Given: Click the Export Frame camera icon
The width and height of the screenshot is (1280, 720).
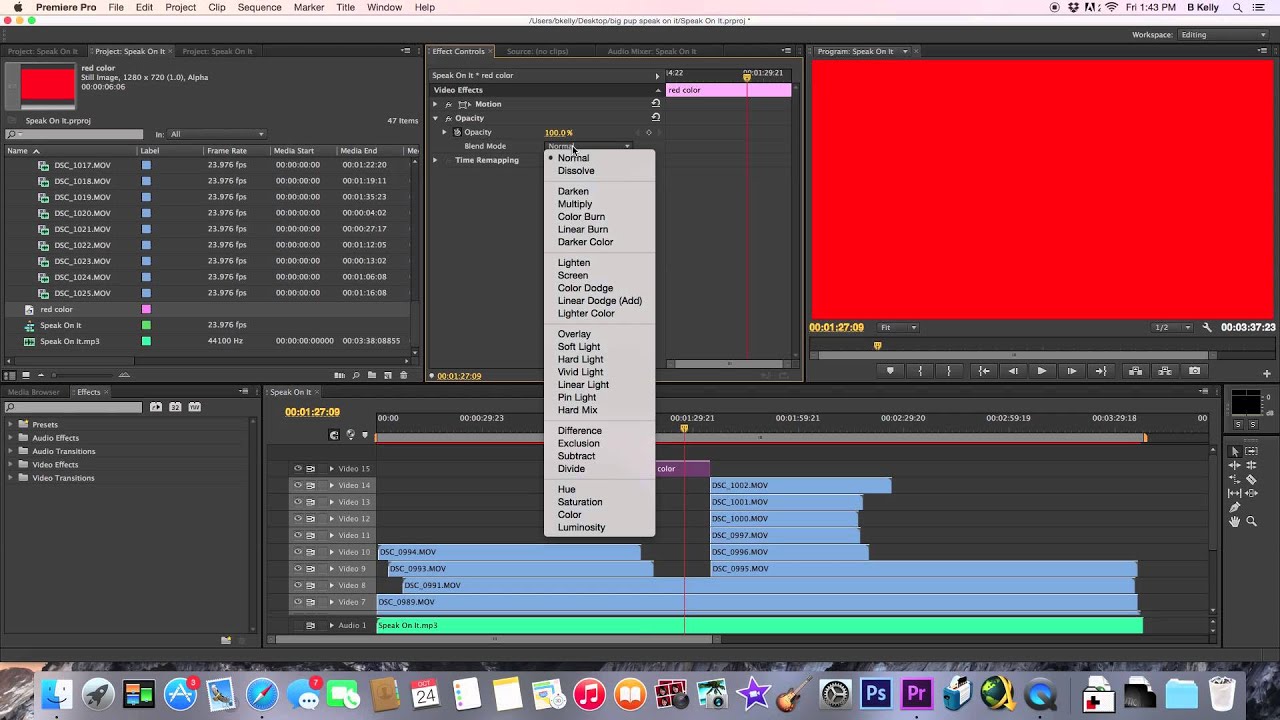Looking at the screenshot, I should click(x=1194, y=371).
